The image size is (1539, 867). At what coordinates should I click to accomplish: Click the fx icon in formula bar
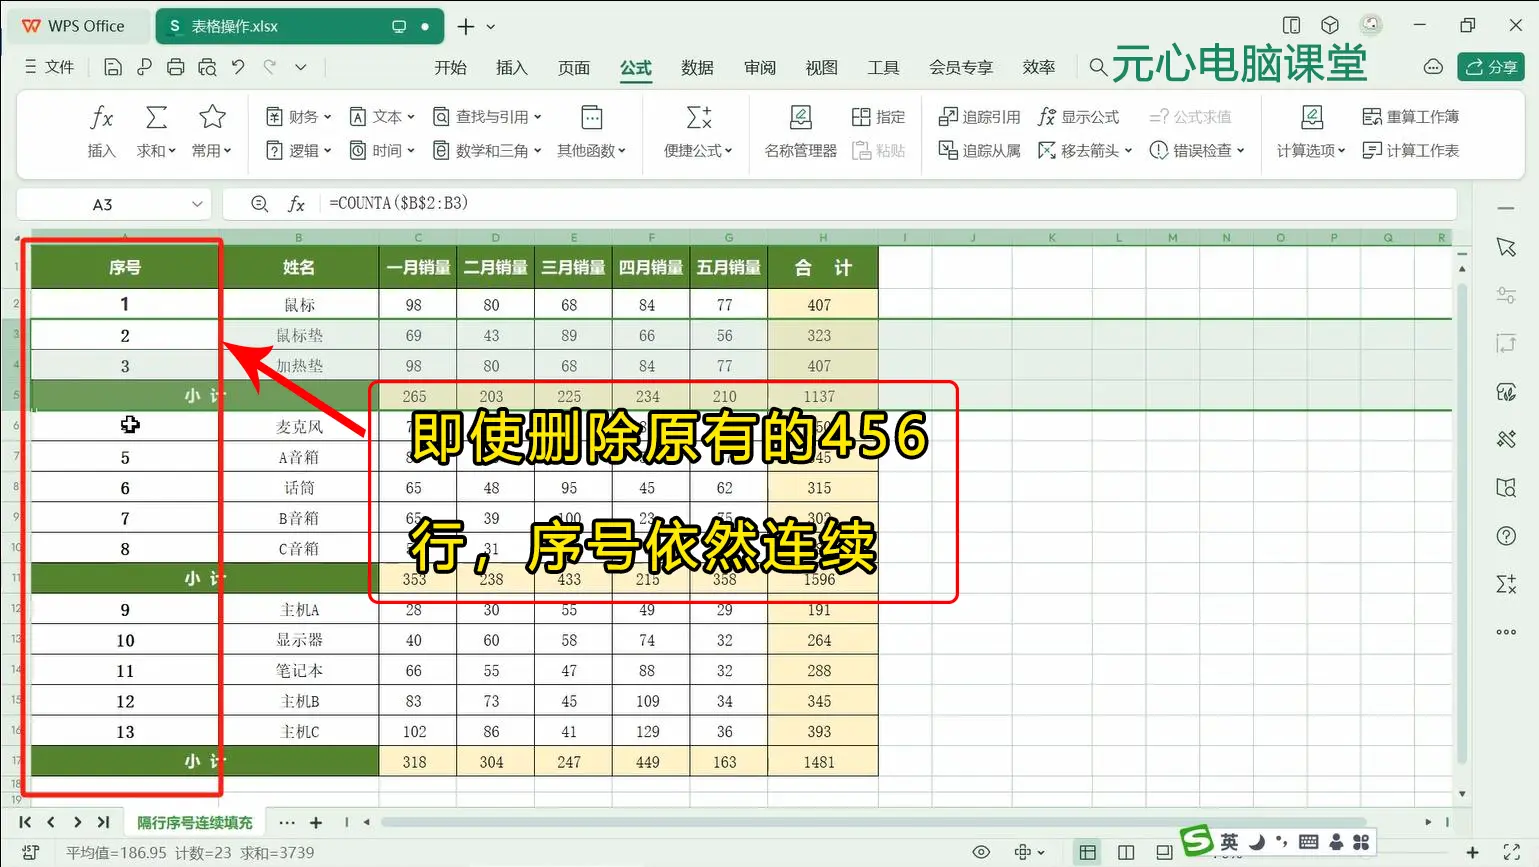(x=296, y=204)
